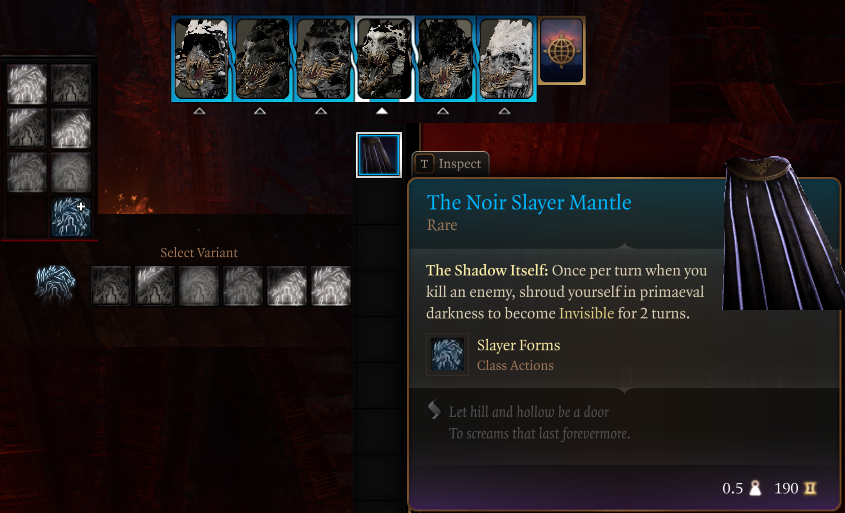The height and width of the screenshot is (513, 845).
Task: Select first variant in Select Variant row
Action: [111, 286]
